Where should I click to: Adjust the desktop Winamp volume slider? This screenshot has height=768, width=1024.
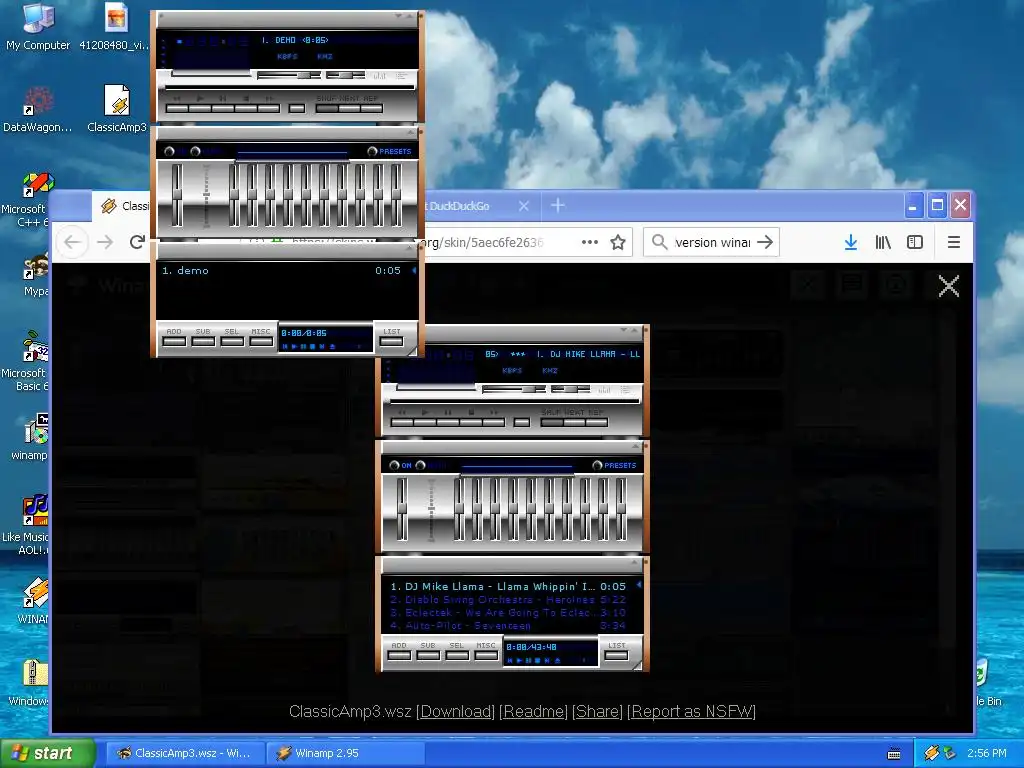288,76
